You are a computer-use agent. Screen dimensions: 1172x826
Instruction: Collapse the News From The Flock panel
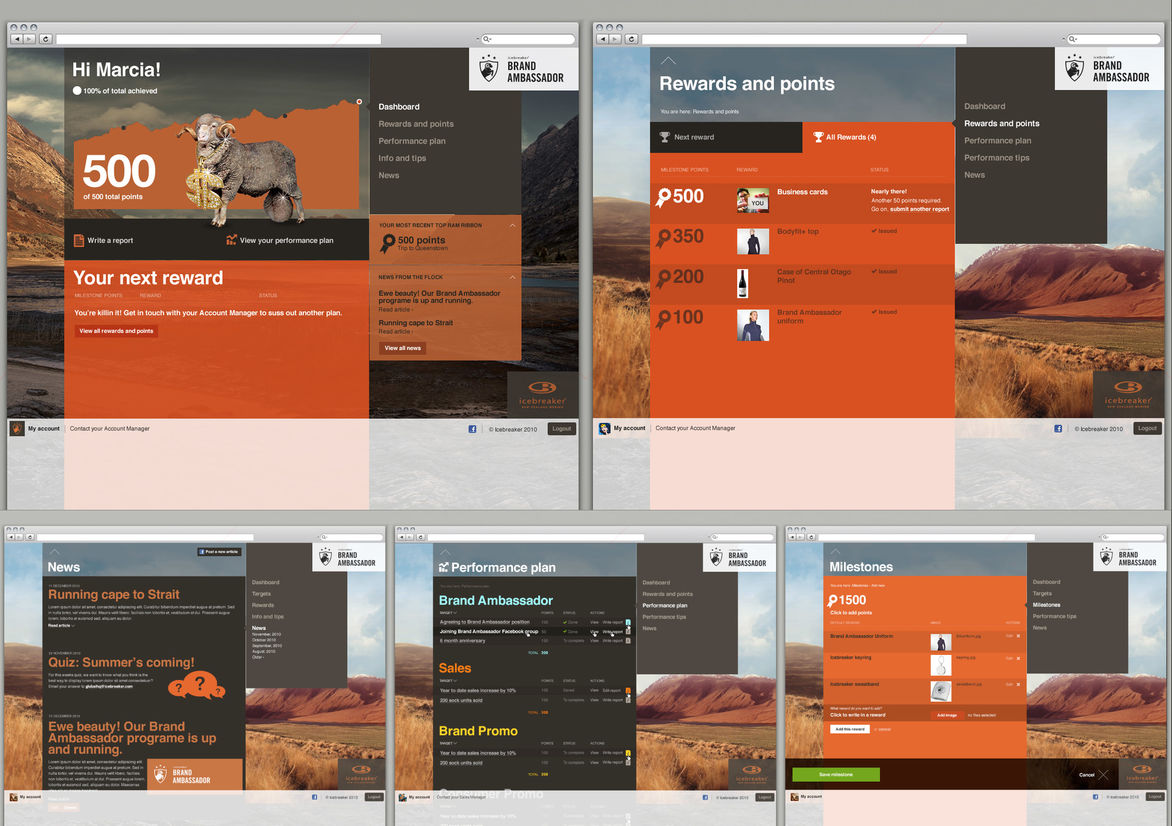(x=513, y=277)
